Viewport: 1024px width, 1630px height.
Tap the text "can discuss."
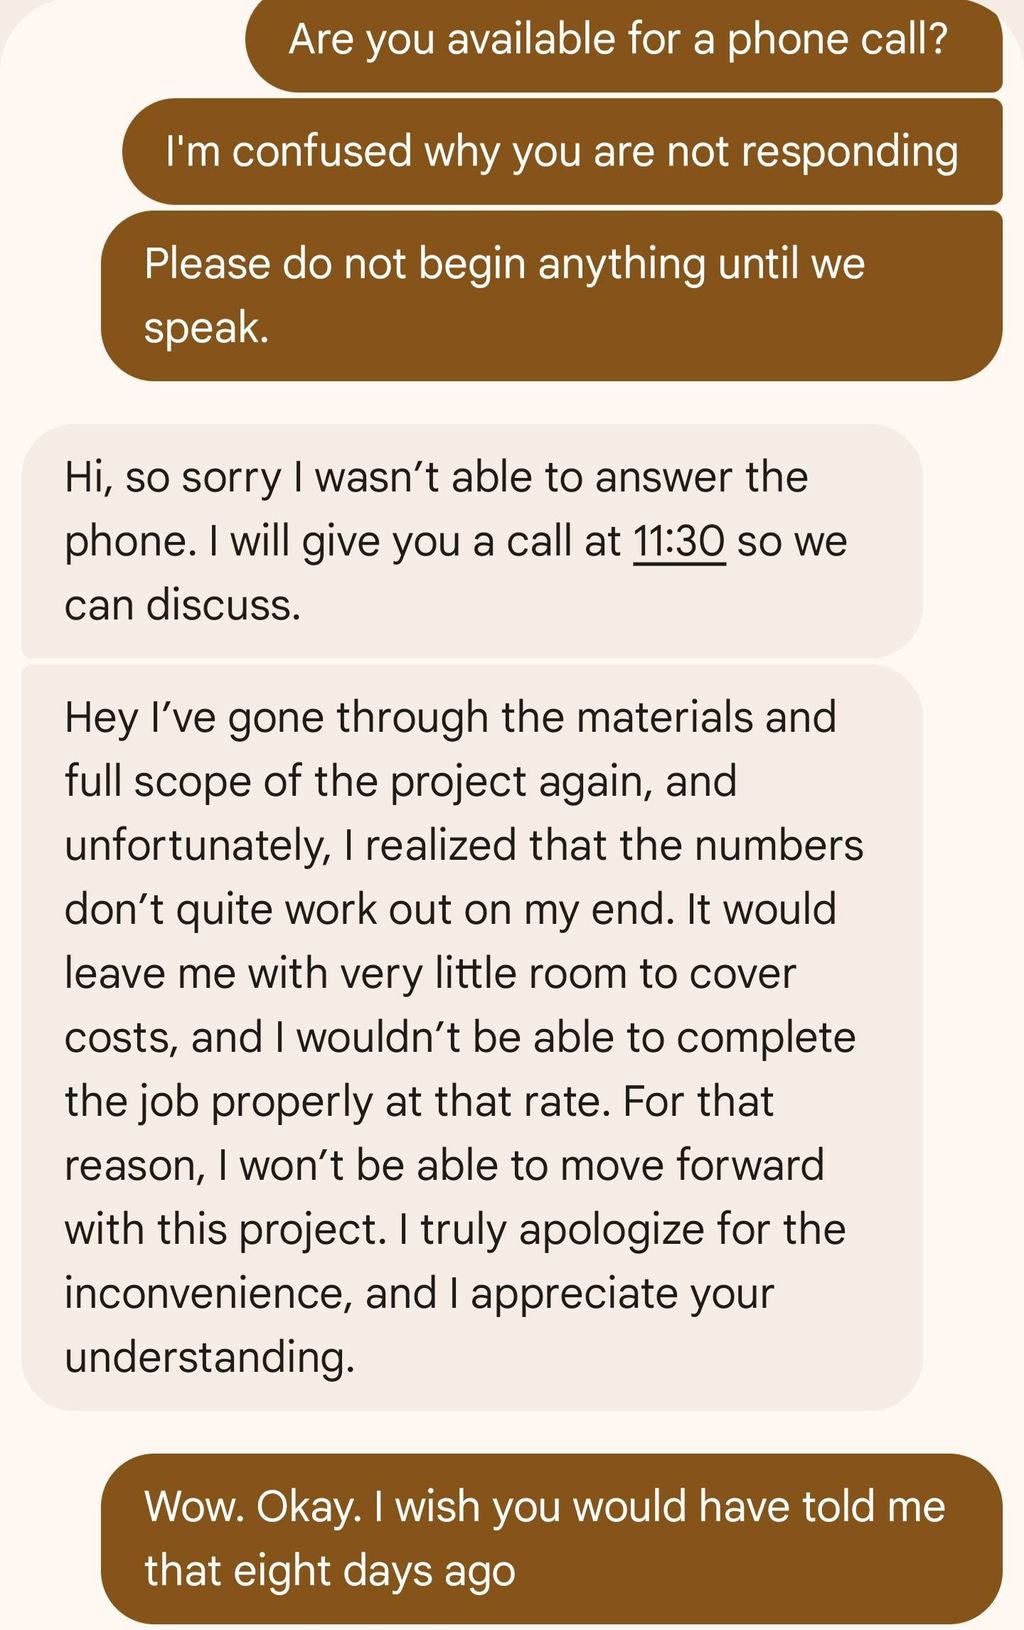pos(183,605)
